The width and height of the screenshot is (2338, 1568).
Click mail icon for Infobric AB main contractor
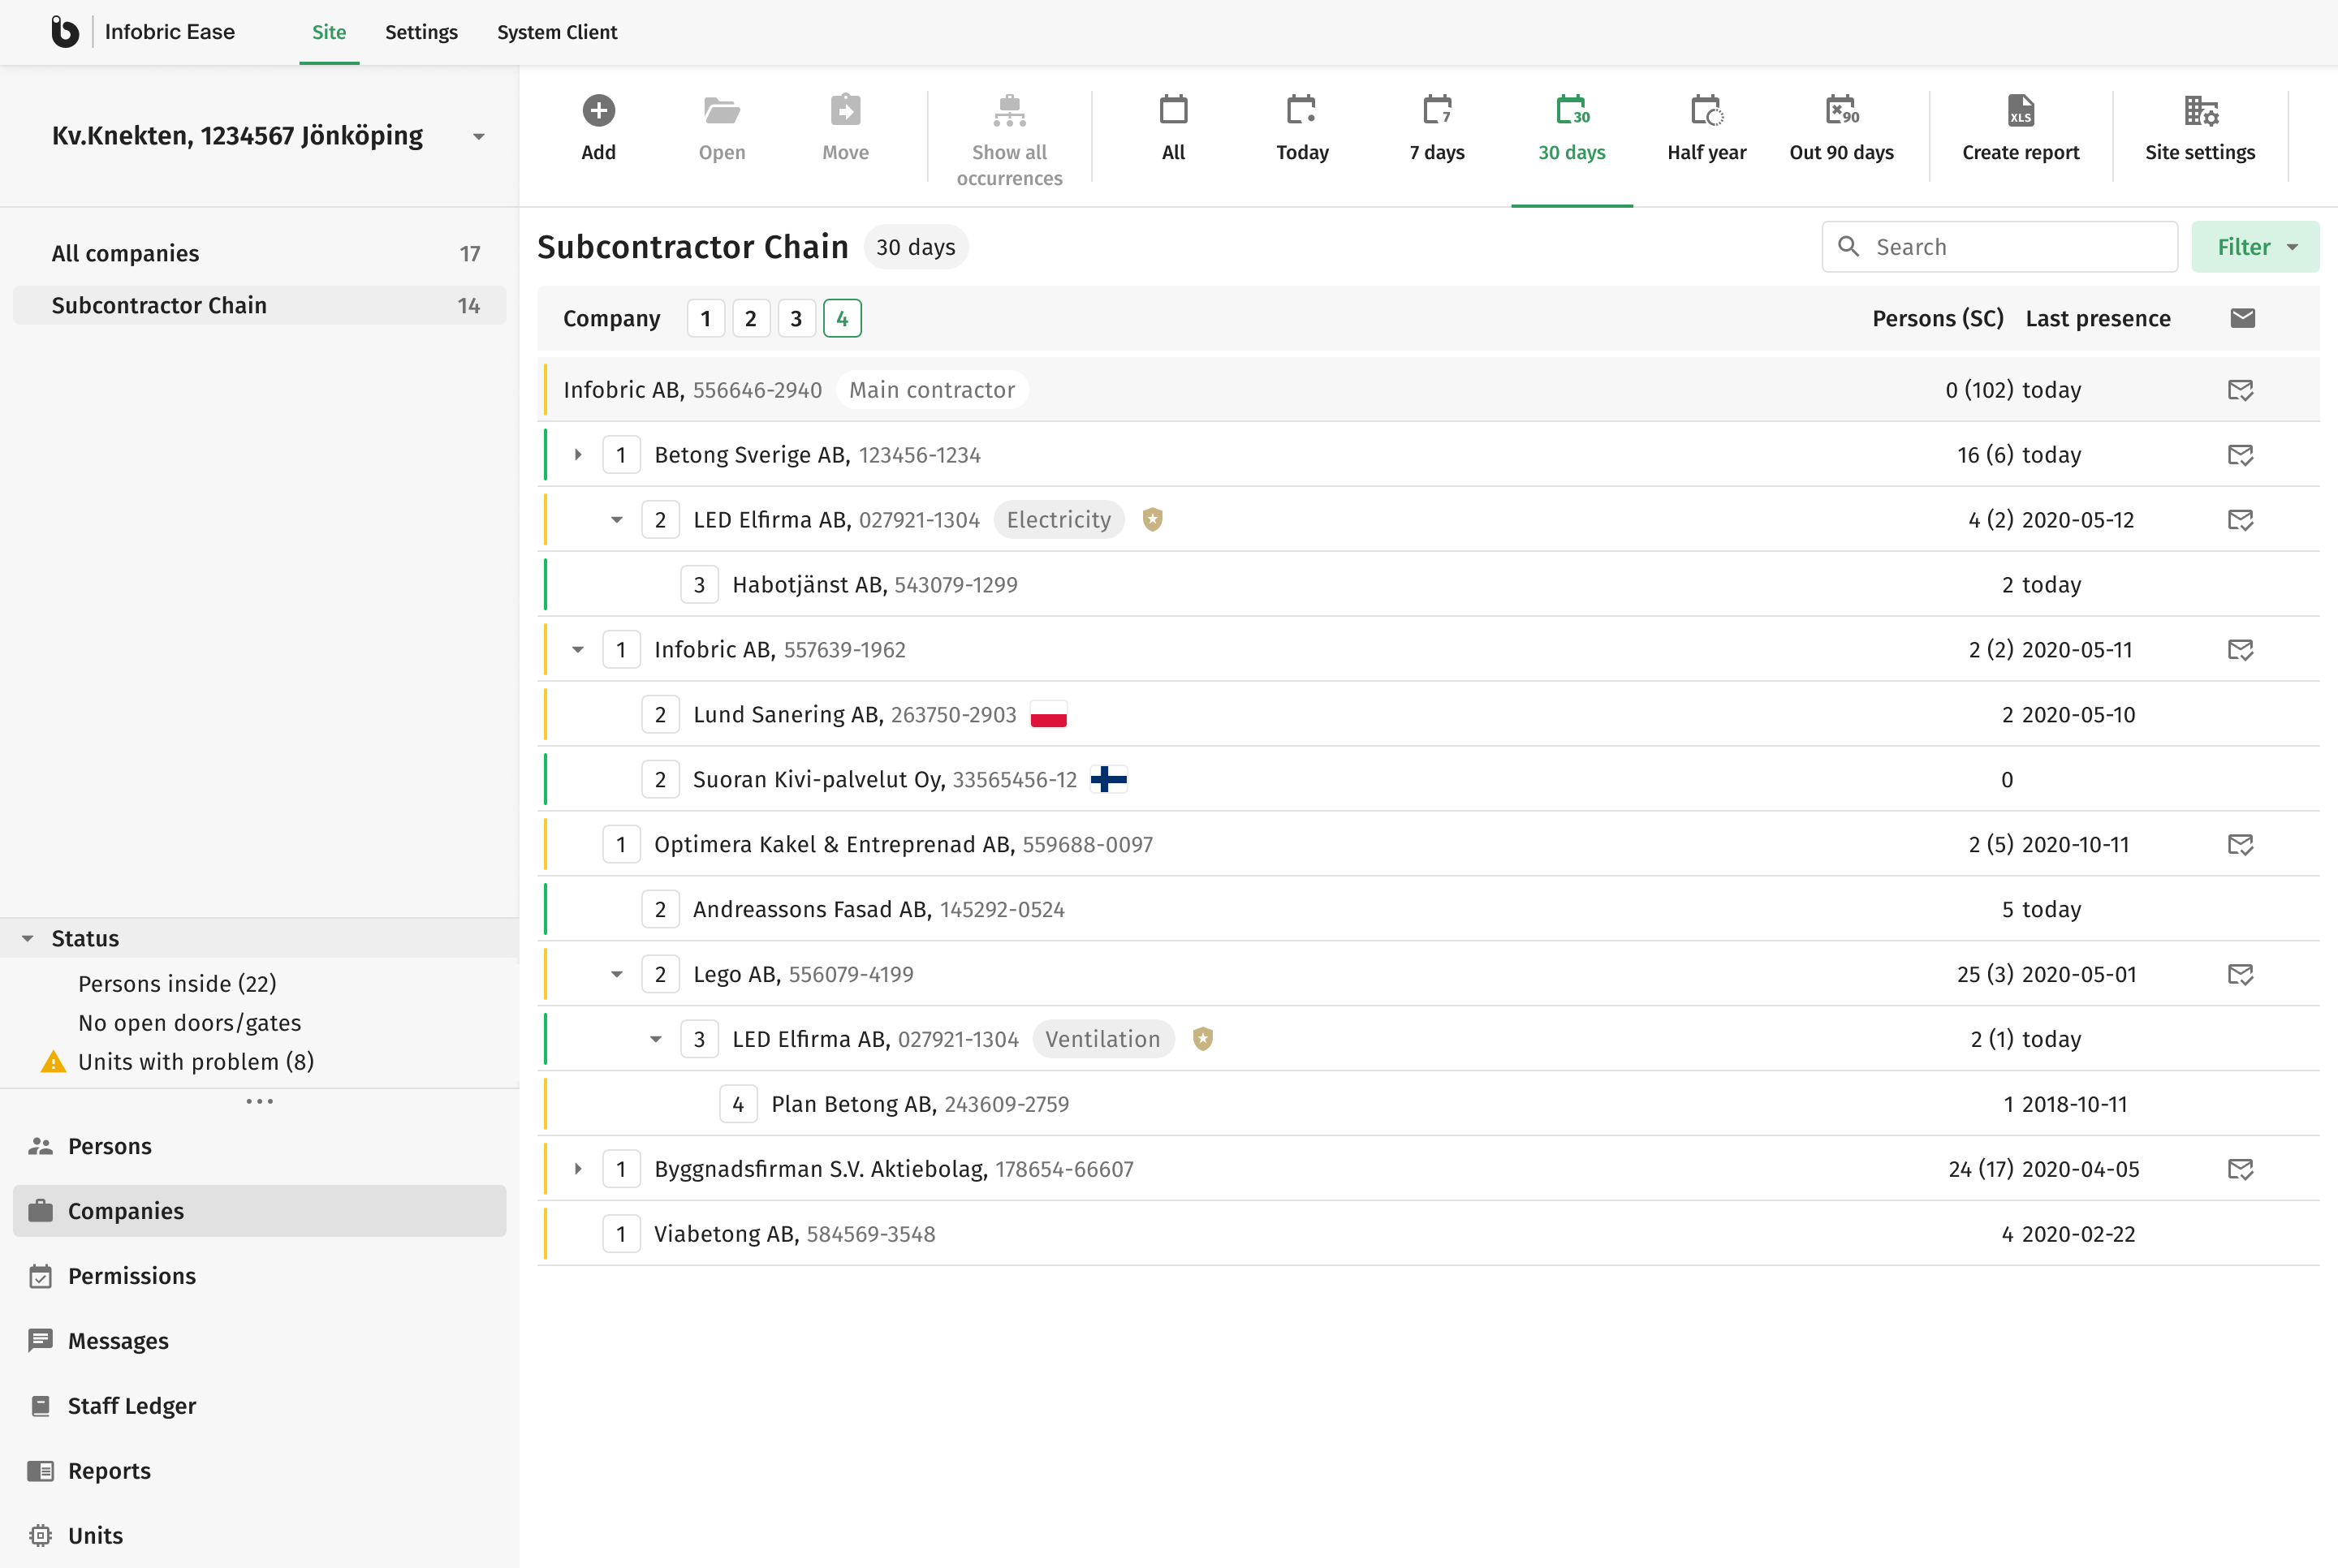pyautogui.click(x=2240, y=390)
